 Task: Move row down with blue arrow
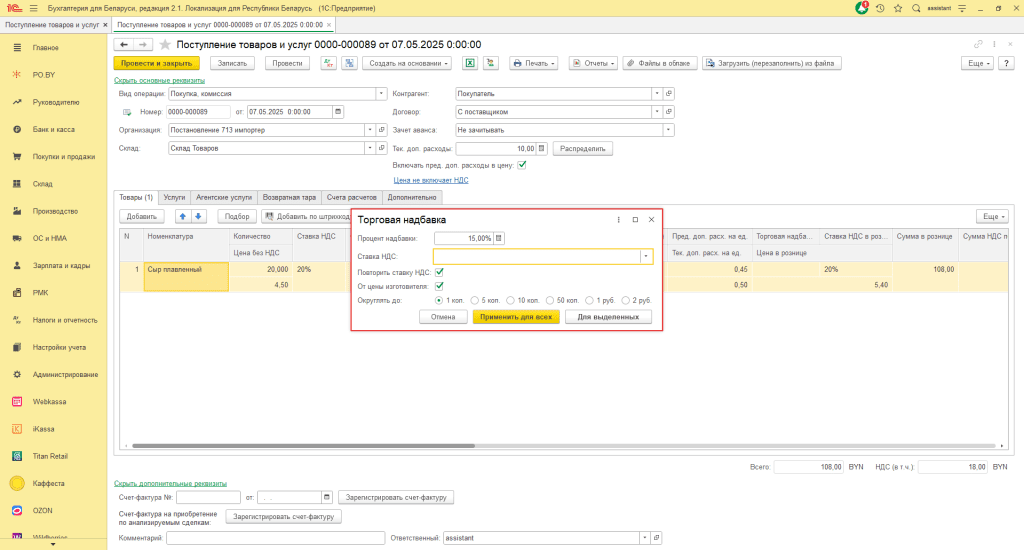(198, 216)
